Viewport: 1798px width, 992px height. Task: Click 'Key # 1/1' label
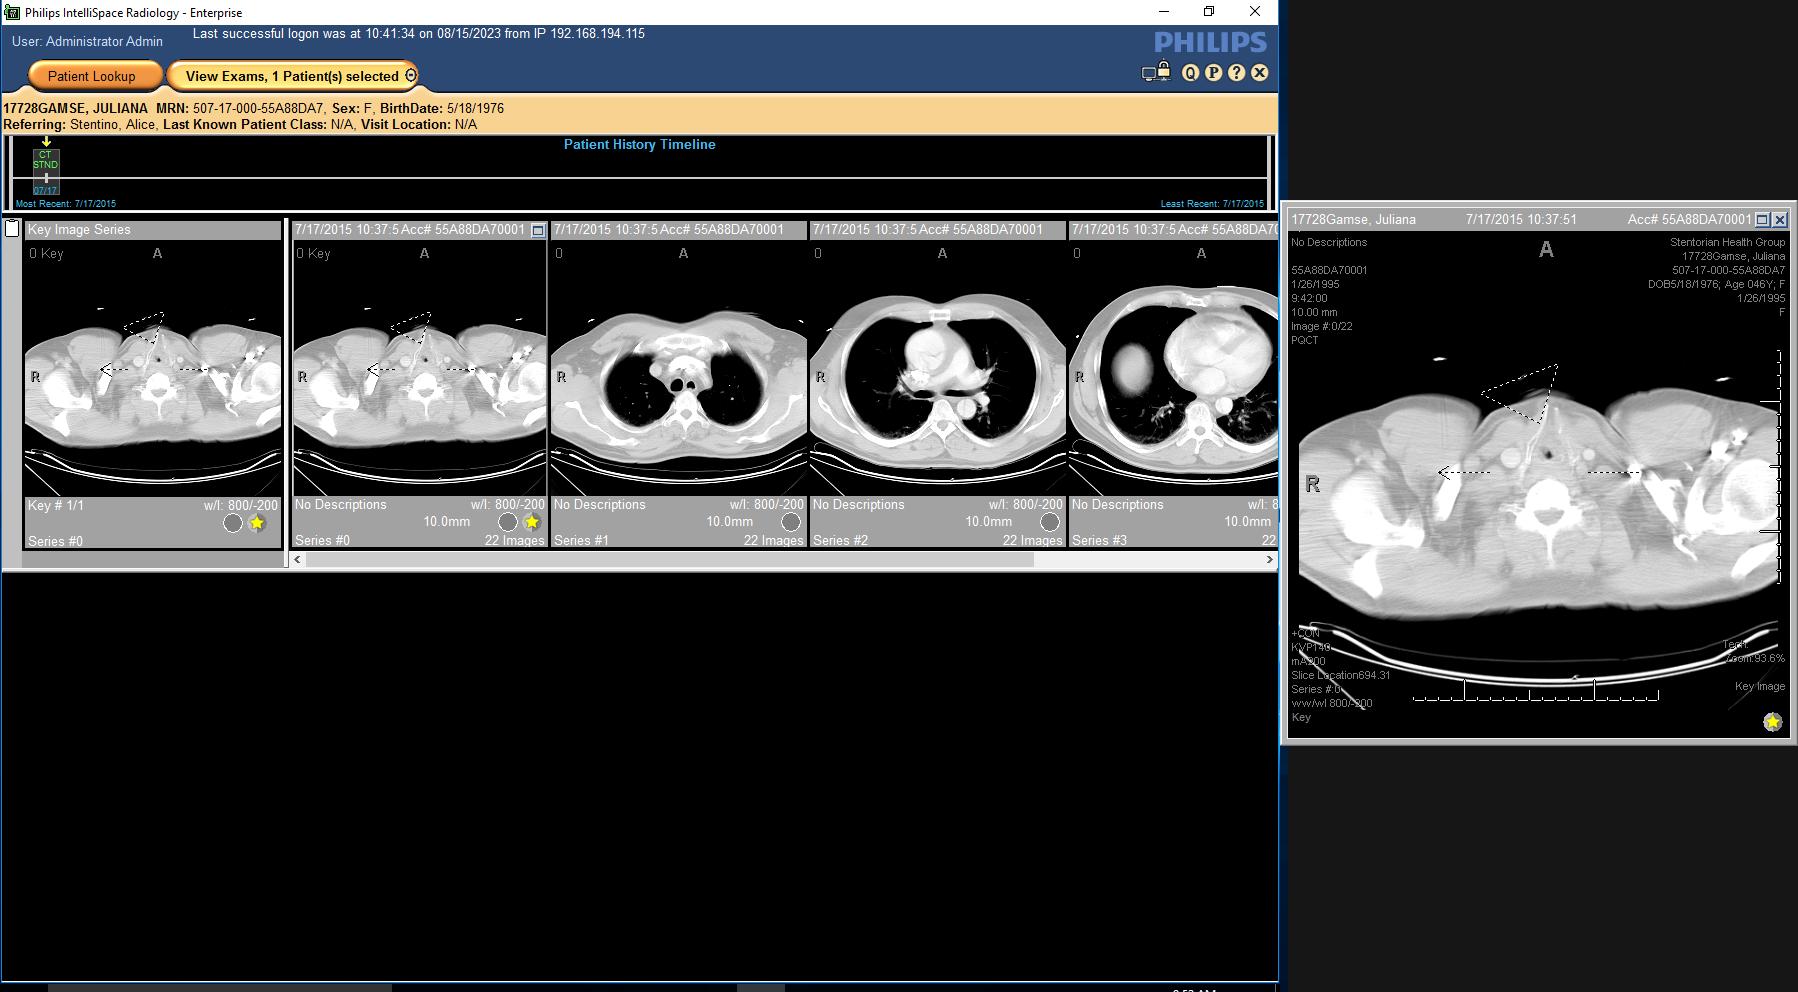coord(56,506)
